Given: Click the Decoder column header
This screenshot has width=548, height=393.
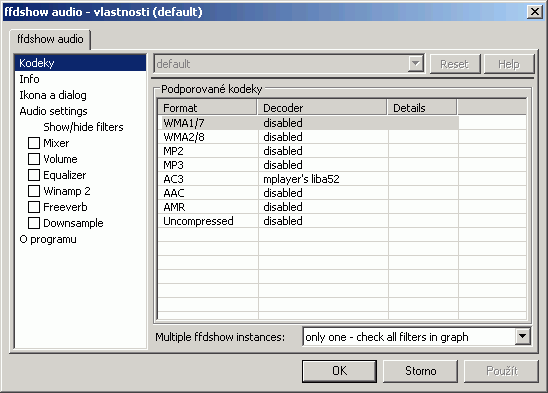Looking at the screenshot, I should [322, 108].
